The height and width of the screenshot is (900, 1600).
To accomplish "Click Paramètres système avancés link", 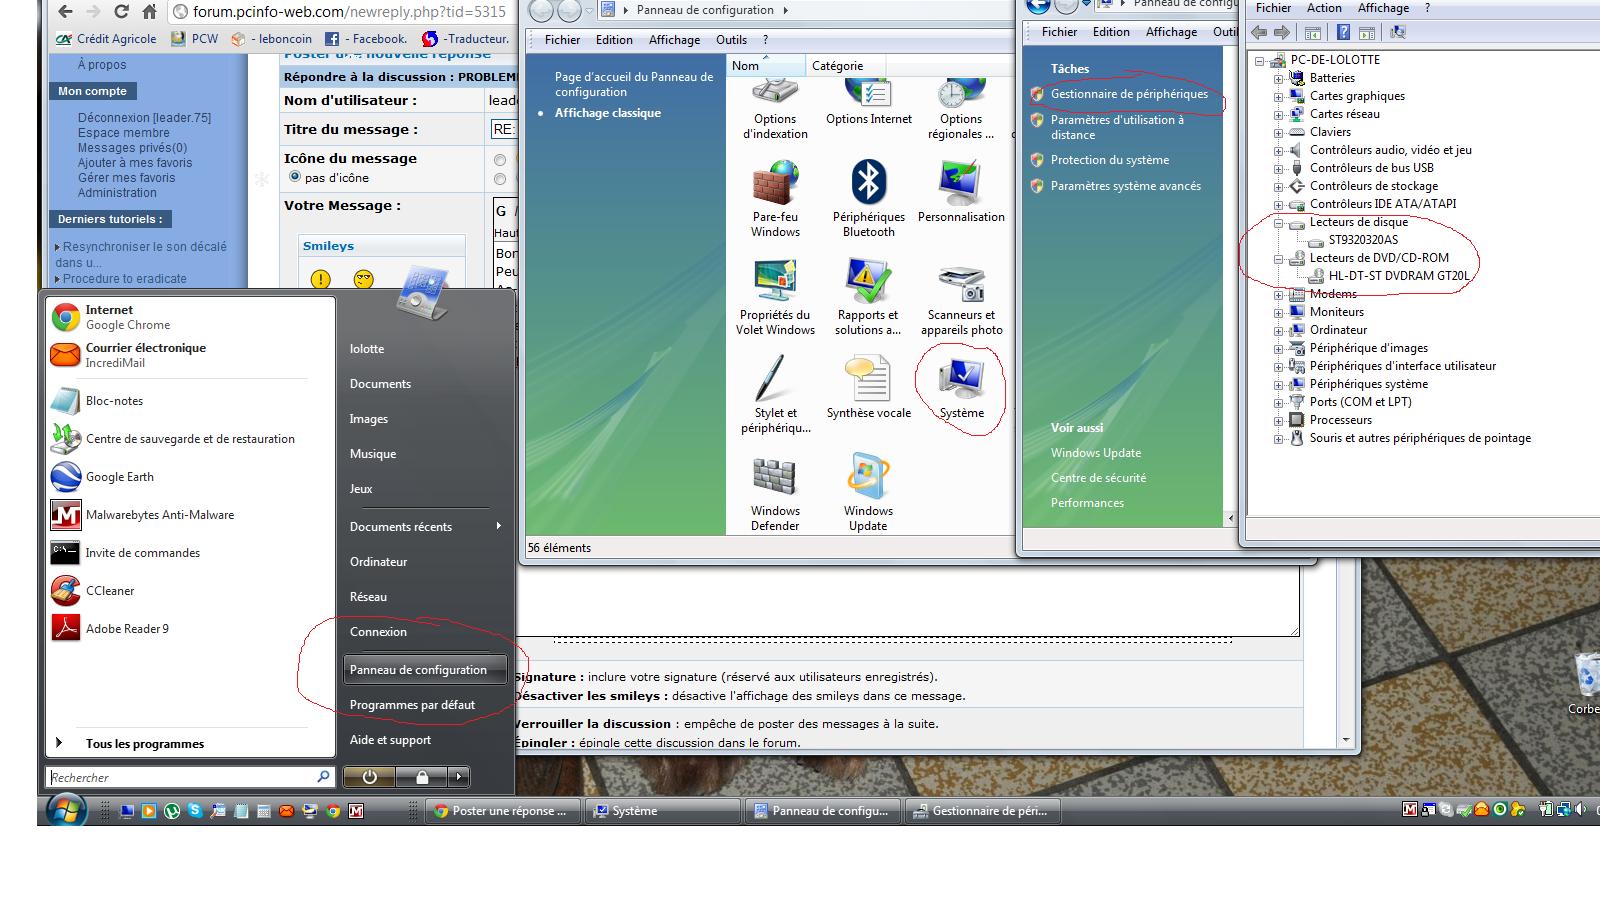I will pos(1125,186).
